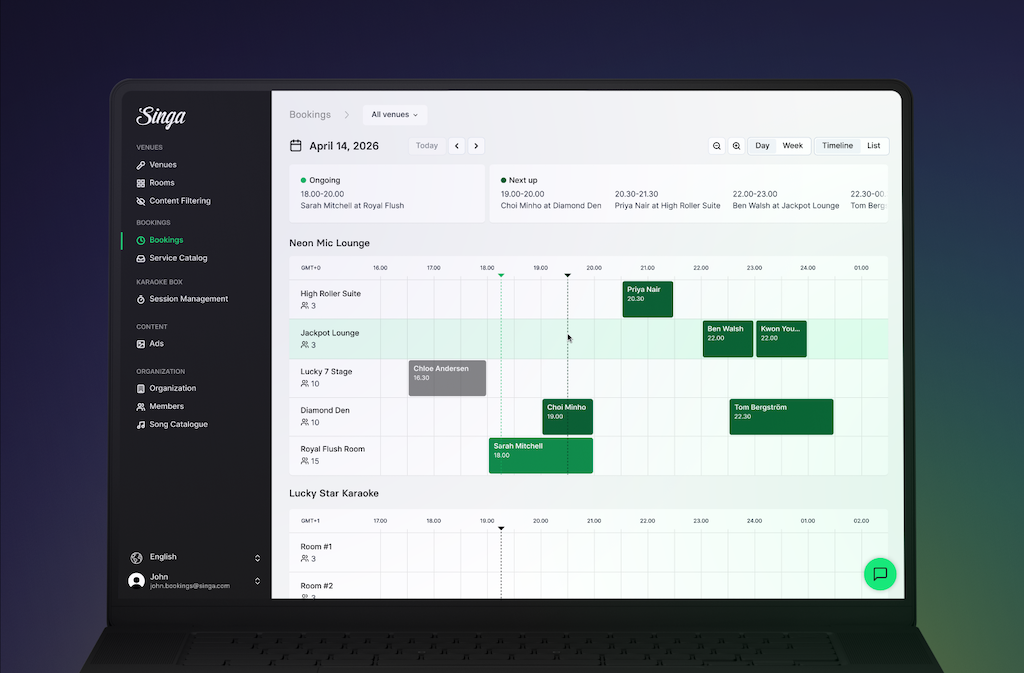
Task: Click John's user avatar icon
Action: pos(136,580)
